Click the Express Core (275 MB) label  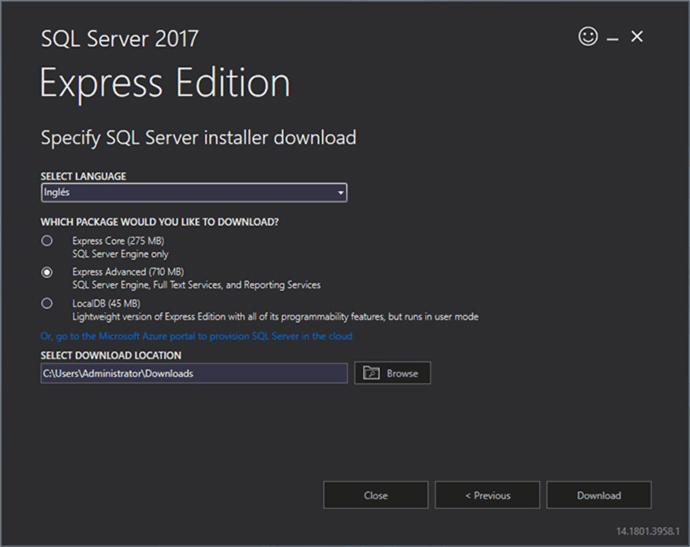coord(118,241)
